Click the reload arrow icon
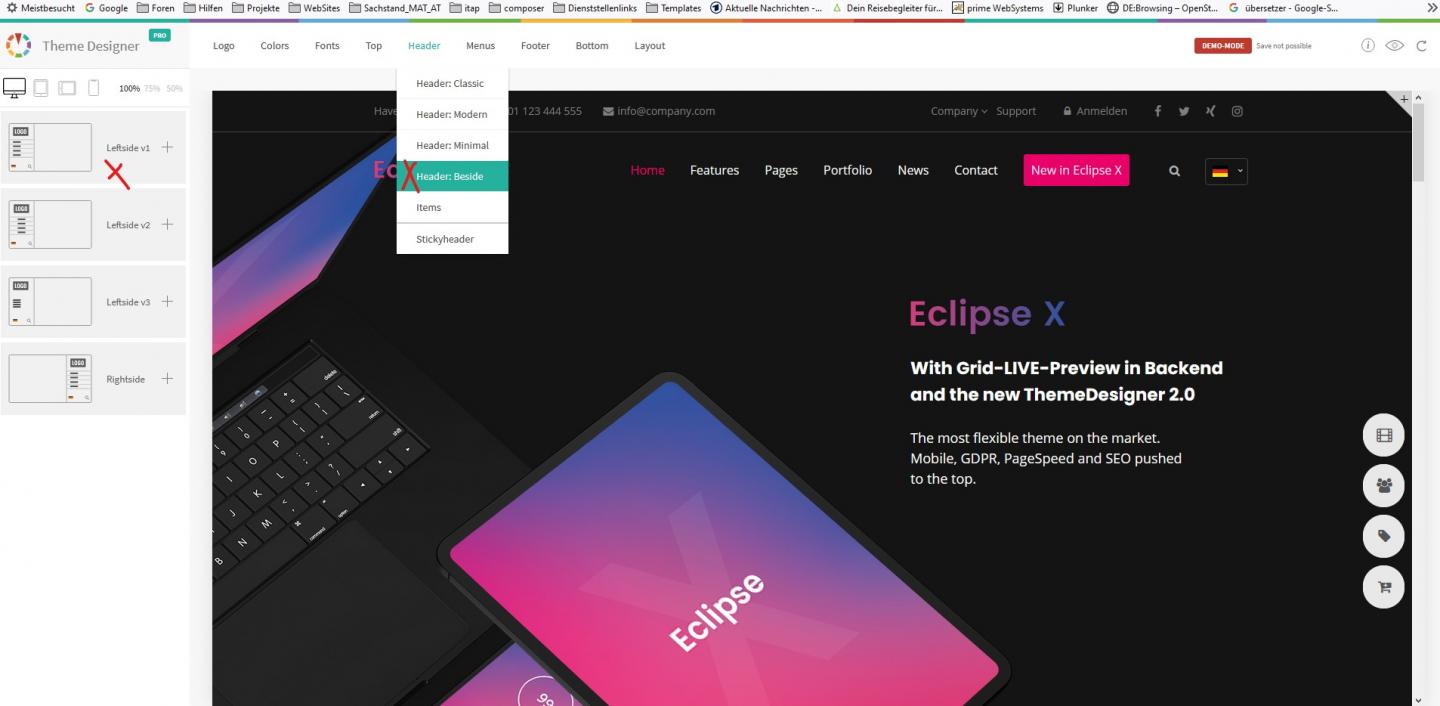The height and width of the screenshot is (706, 1440). point(1421,46)
